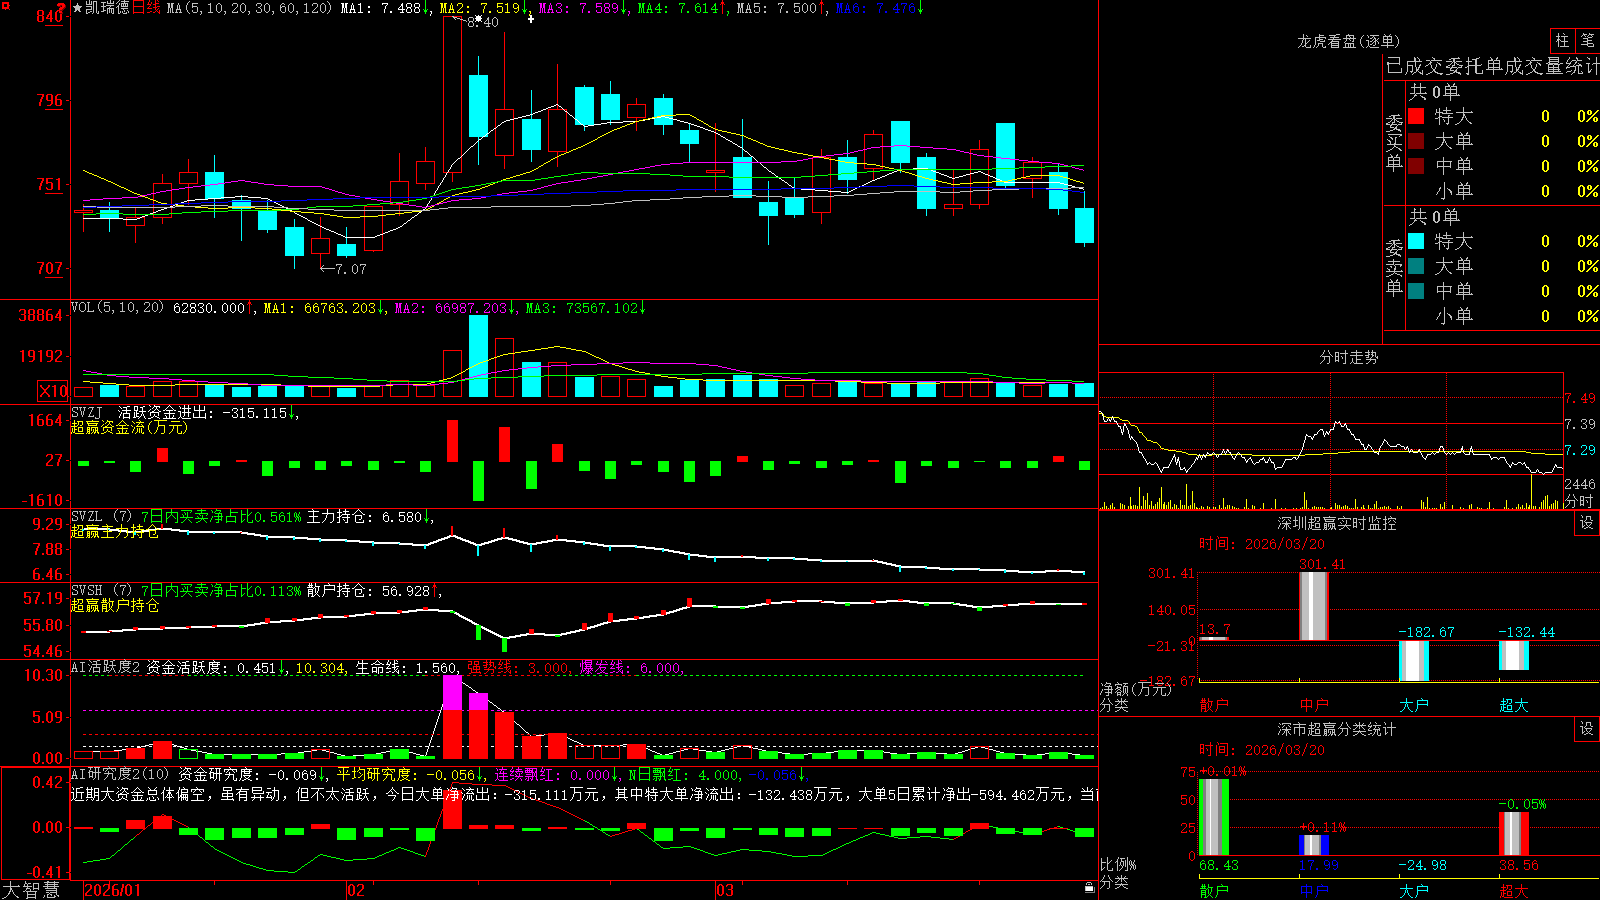Click the 深圳超赢实时监控 panel title
The width and height of the screenshot is (1600, 900).
pyautogui.click(x=1336, y=523)
